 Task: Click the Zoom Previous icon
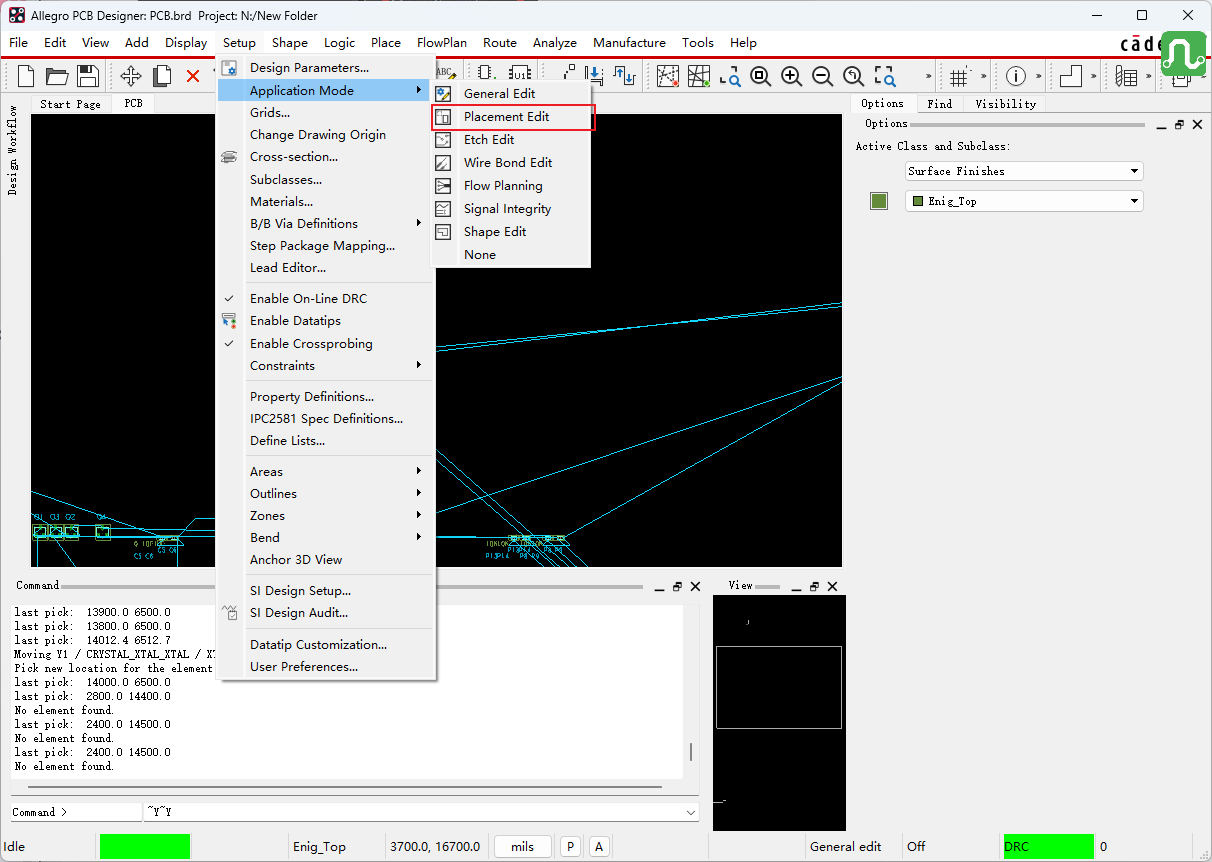[x=853, y=76]
